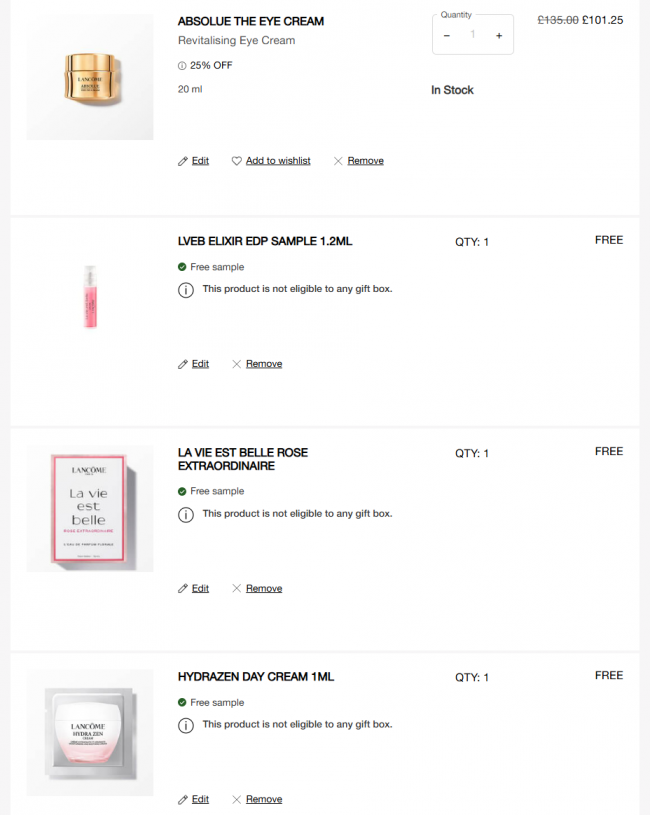Decrease Absolue Eye Cream quantity with minus
This screenshot has height=815, width=650.
coord(447,36)
